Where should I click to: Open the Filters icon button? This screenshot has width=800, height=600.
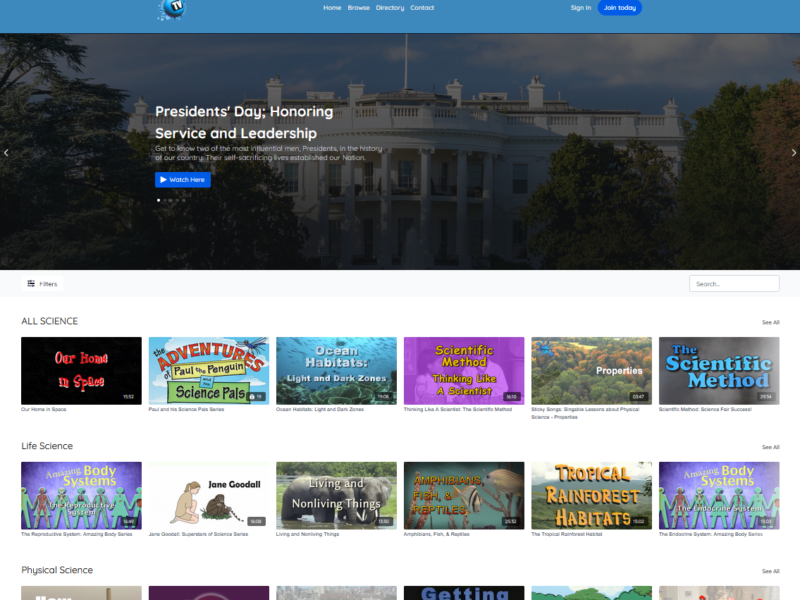pos(42,284)
